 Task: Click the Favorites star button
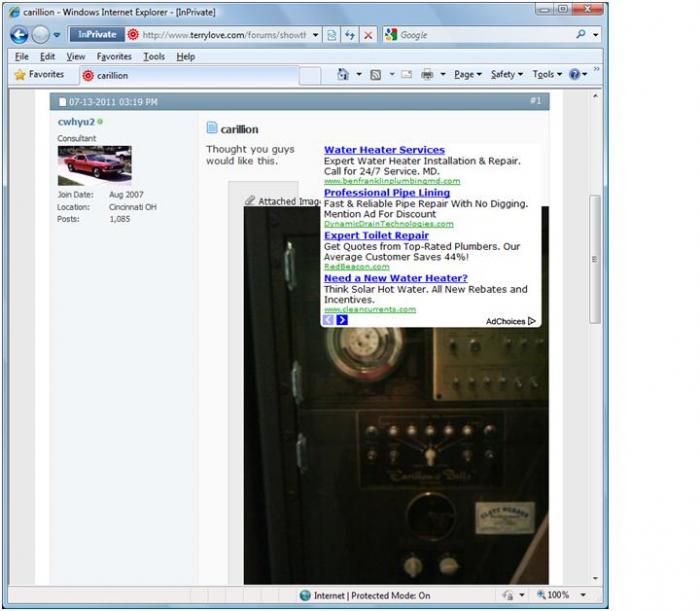click(39, 75)
